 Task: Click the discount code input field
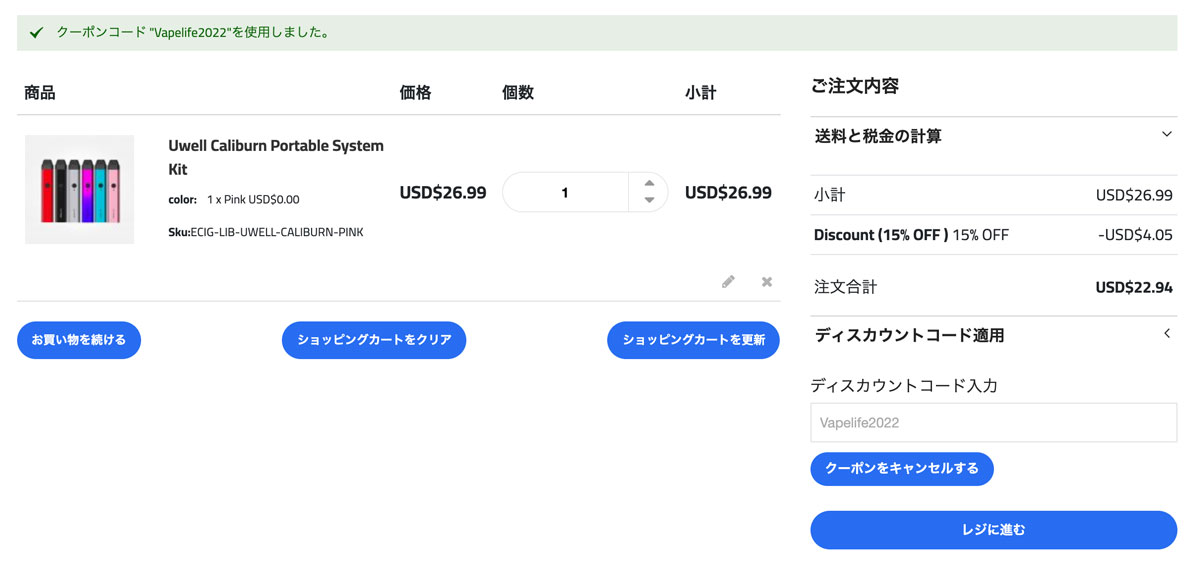tap(994, 423)
